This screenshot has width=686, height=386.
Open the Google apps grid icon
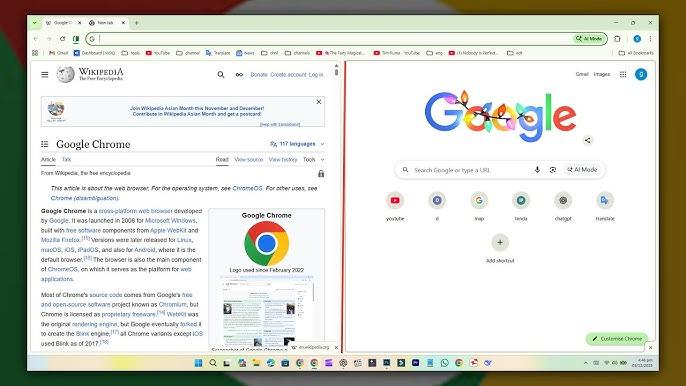(x=623, y=74)
